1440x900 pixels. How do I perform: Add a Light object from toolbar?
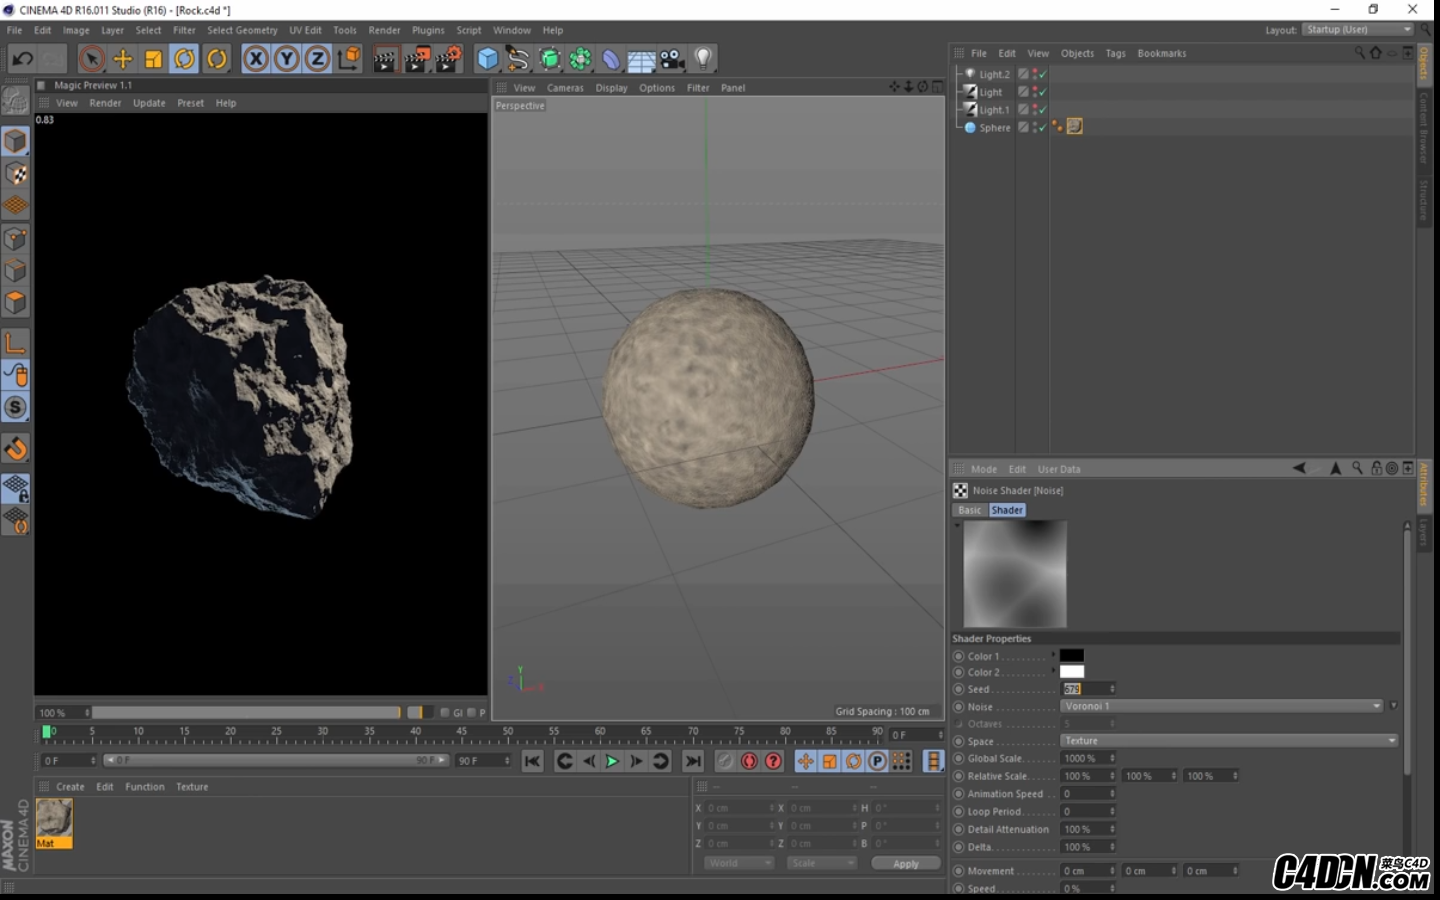click(703, 59)
